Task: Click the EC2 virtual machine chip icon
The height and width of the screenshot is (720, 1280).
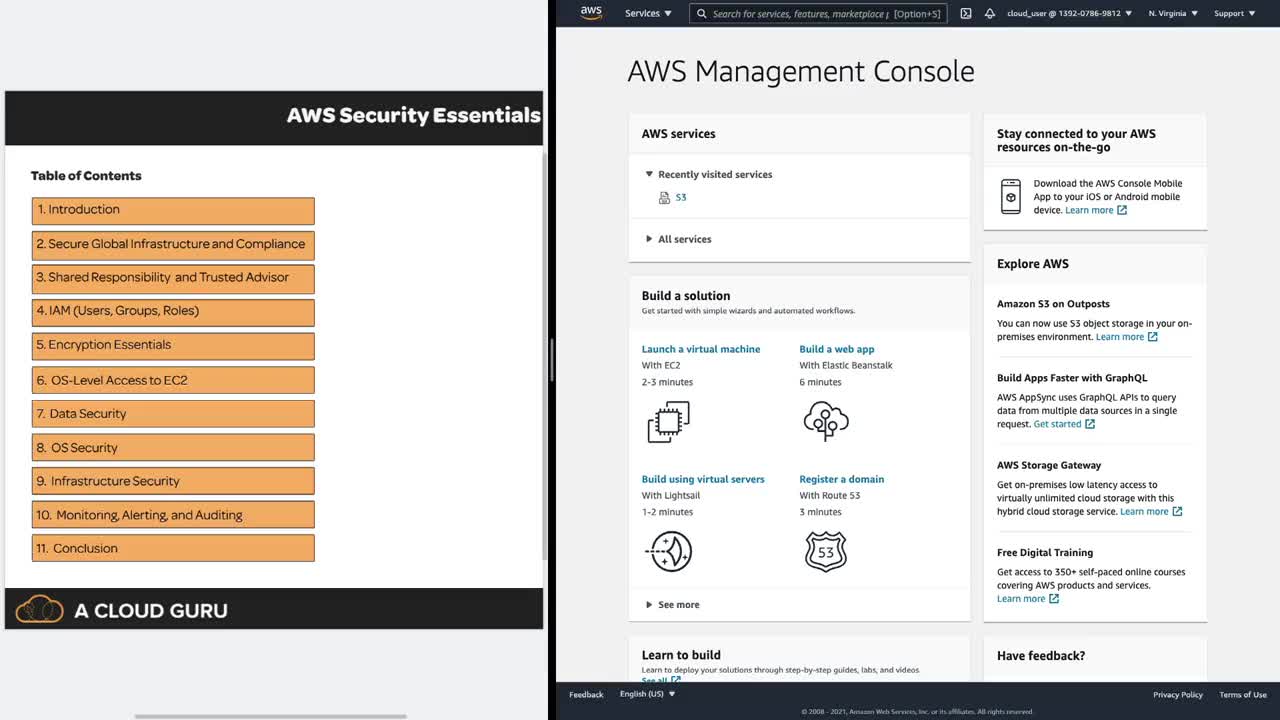Action: 668,421
